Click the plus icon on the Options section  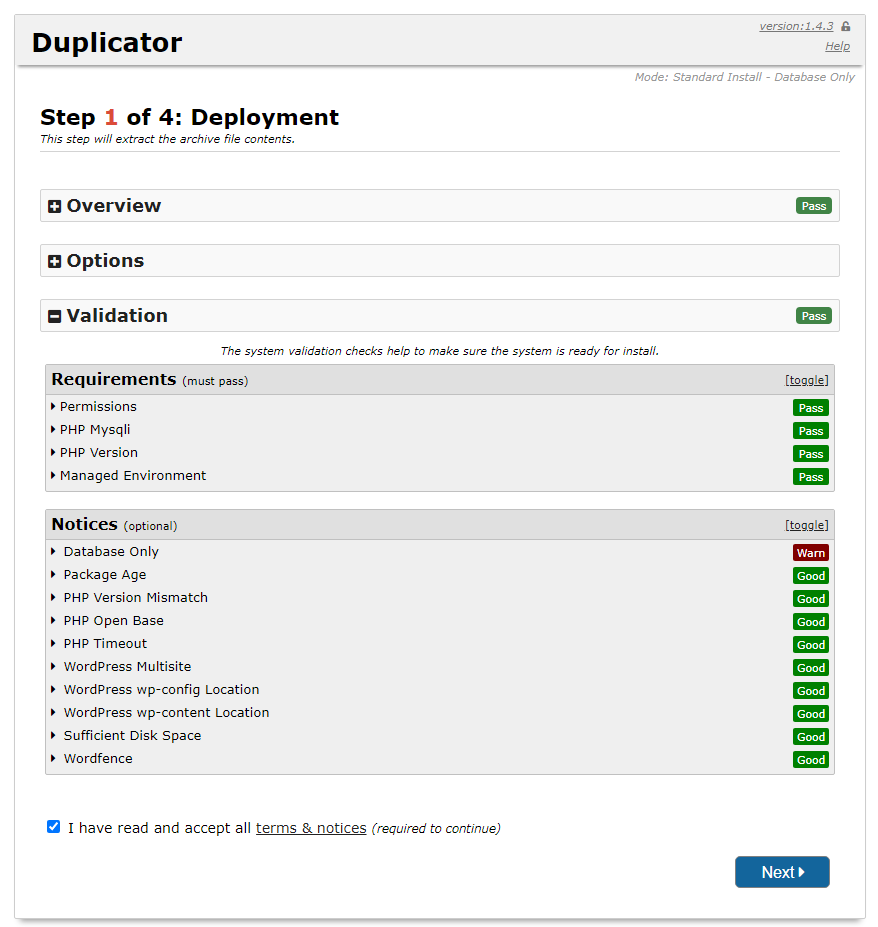pyautogui.click(x=54, y=260)
